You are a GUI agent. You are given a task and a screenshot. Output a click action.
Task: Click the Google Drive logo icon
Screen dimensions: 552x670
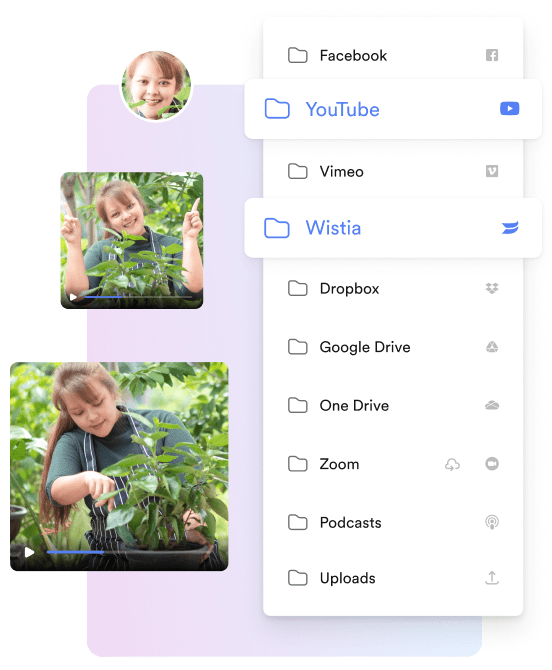[x=492, y=347]
